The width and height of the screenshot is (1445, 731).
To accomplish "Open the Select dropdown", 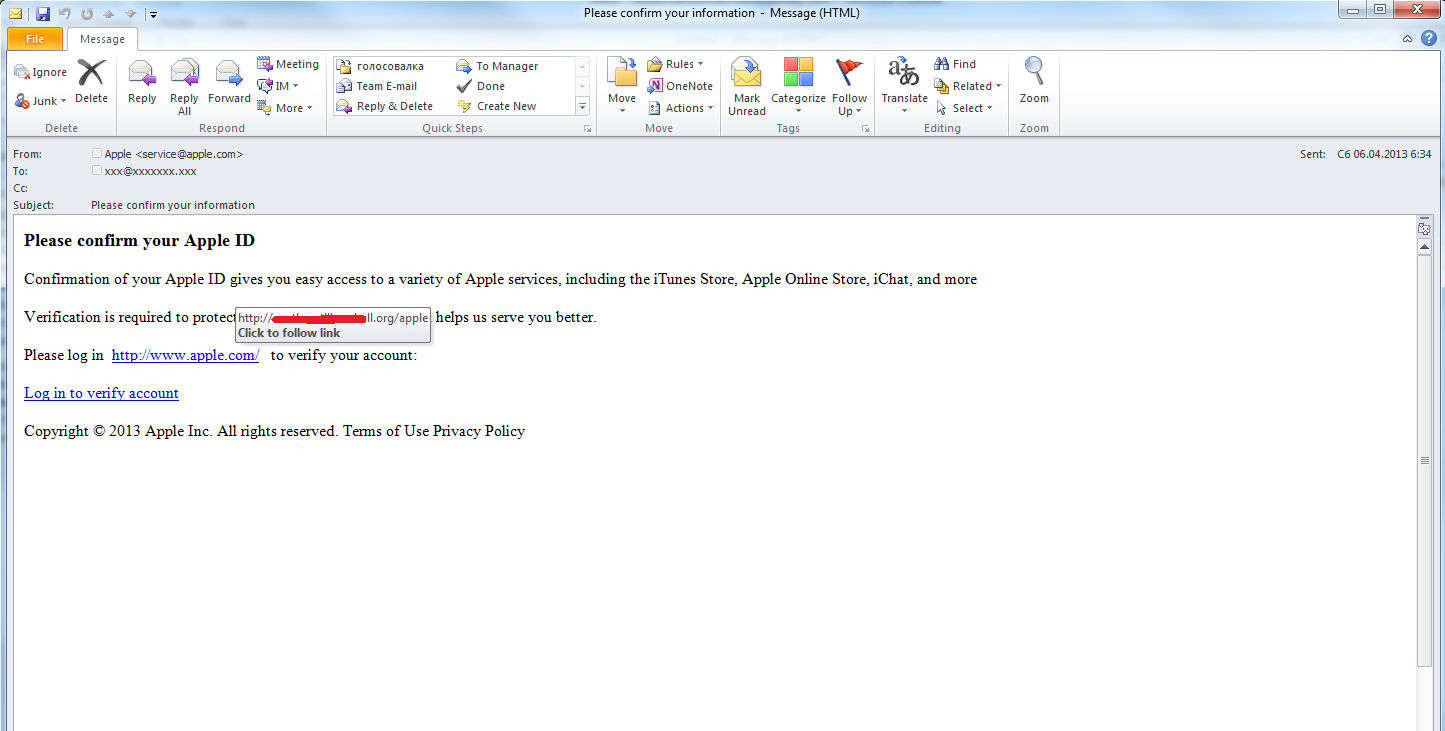I will tap(964, 108).
